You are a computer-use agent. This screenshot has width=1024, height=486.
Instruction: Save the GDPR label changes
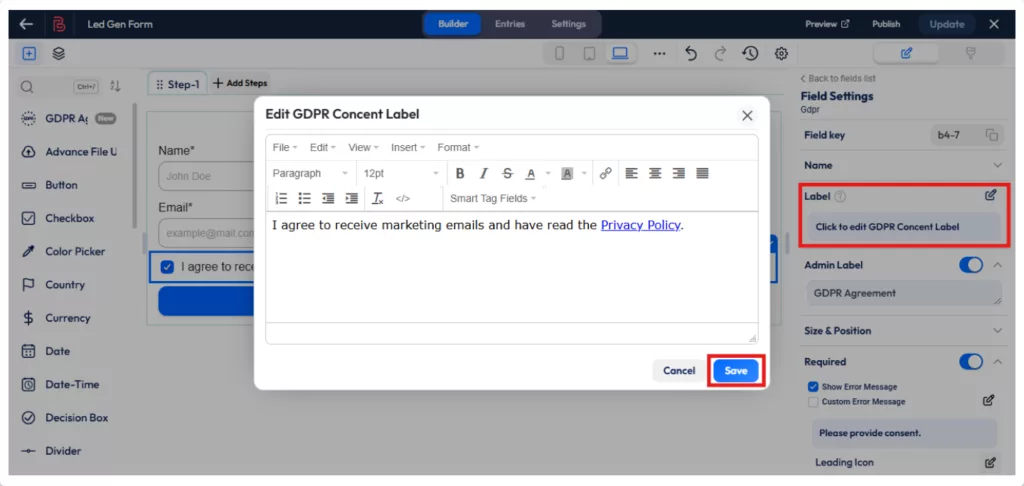tap(735, 370)
